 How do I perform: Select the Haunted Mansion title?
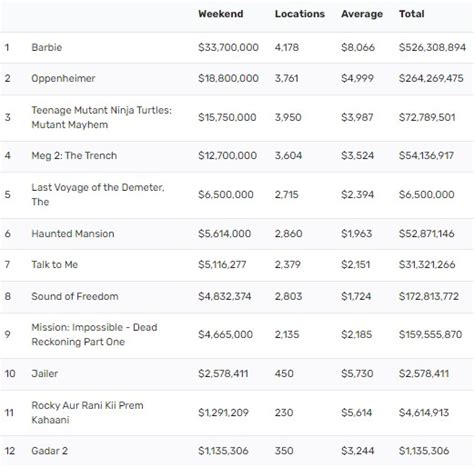pyautogui.click(x=73, y=234)
